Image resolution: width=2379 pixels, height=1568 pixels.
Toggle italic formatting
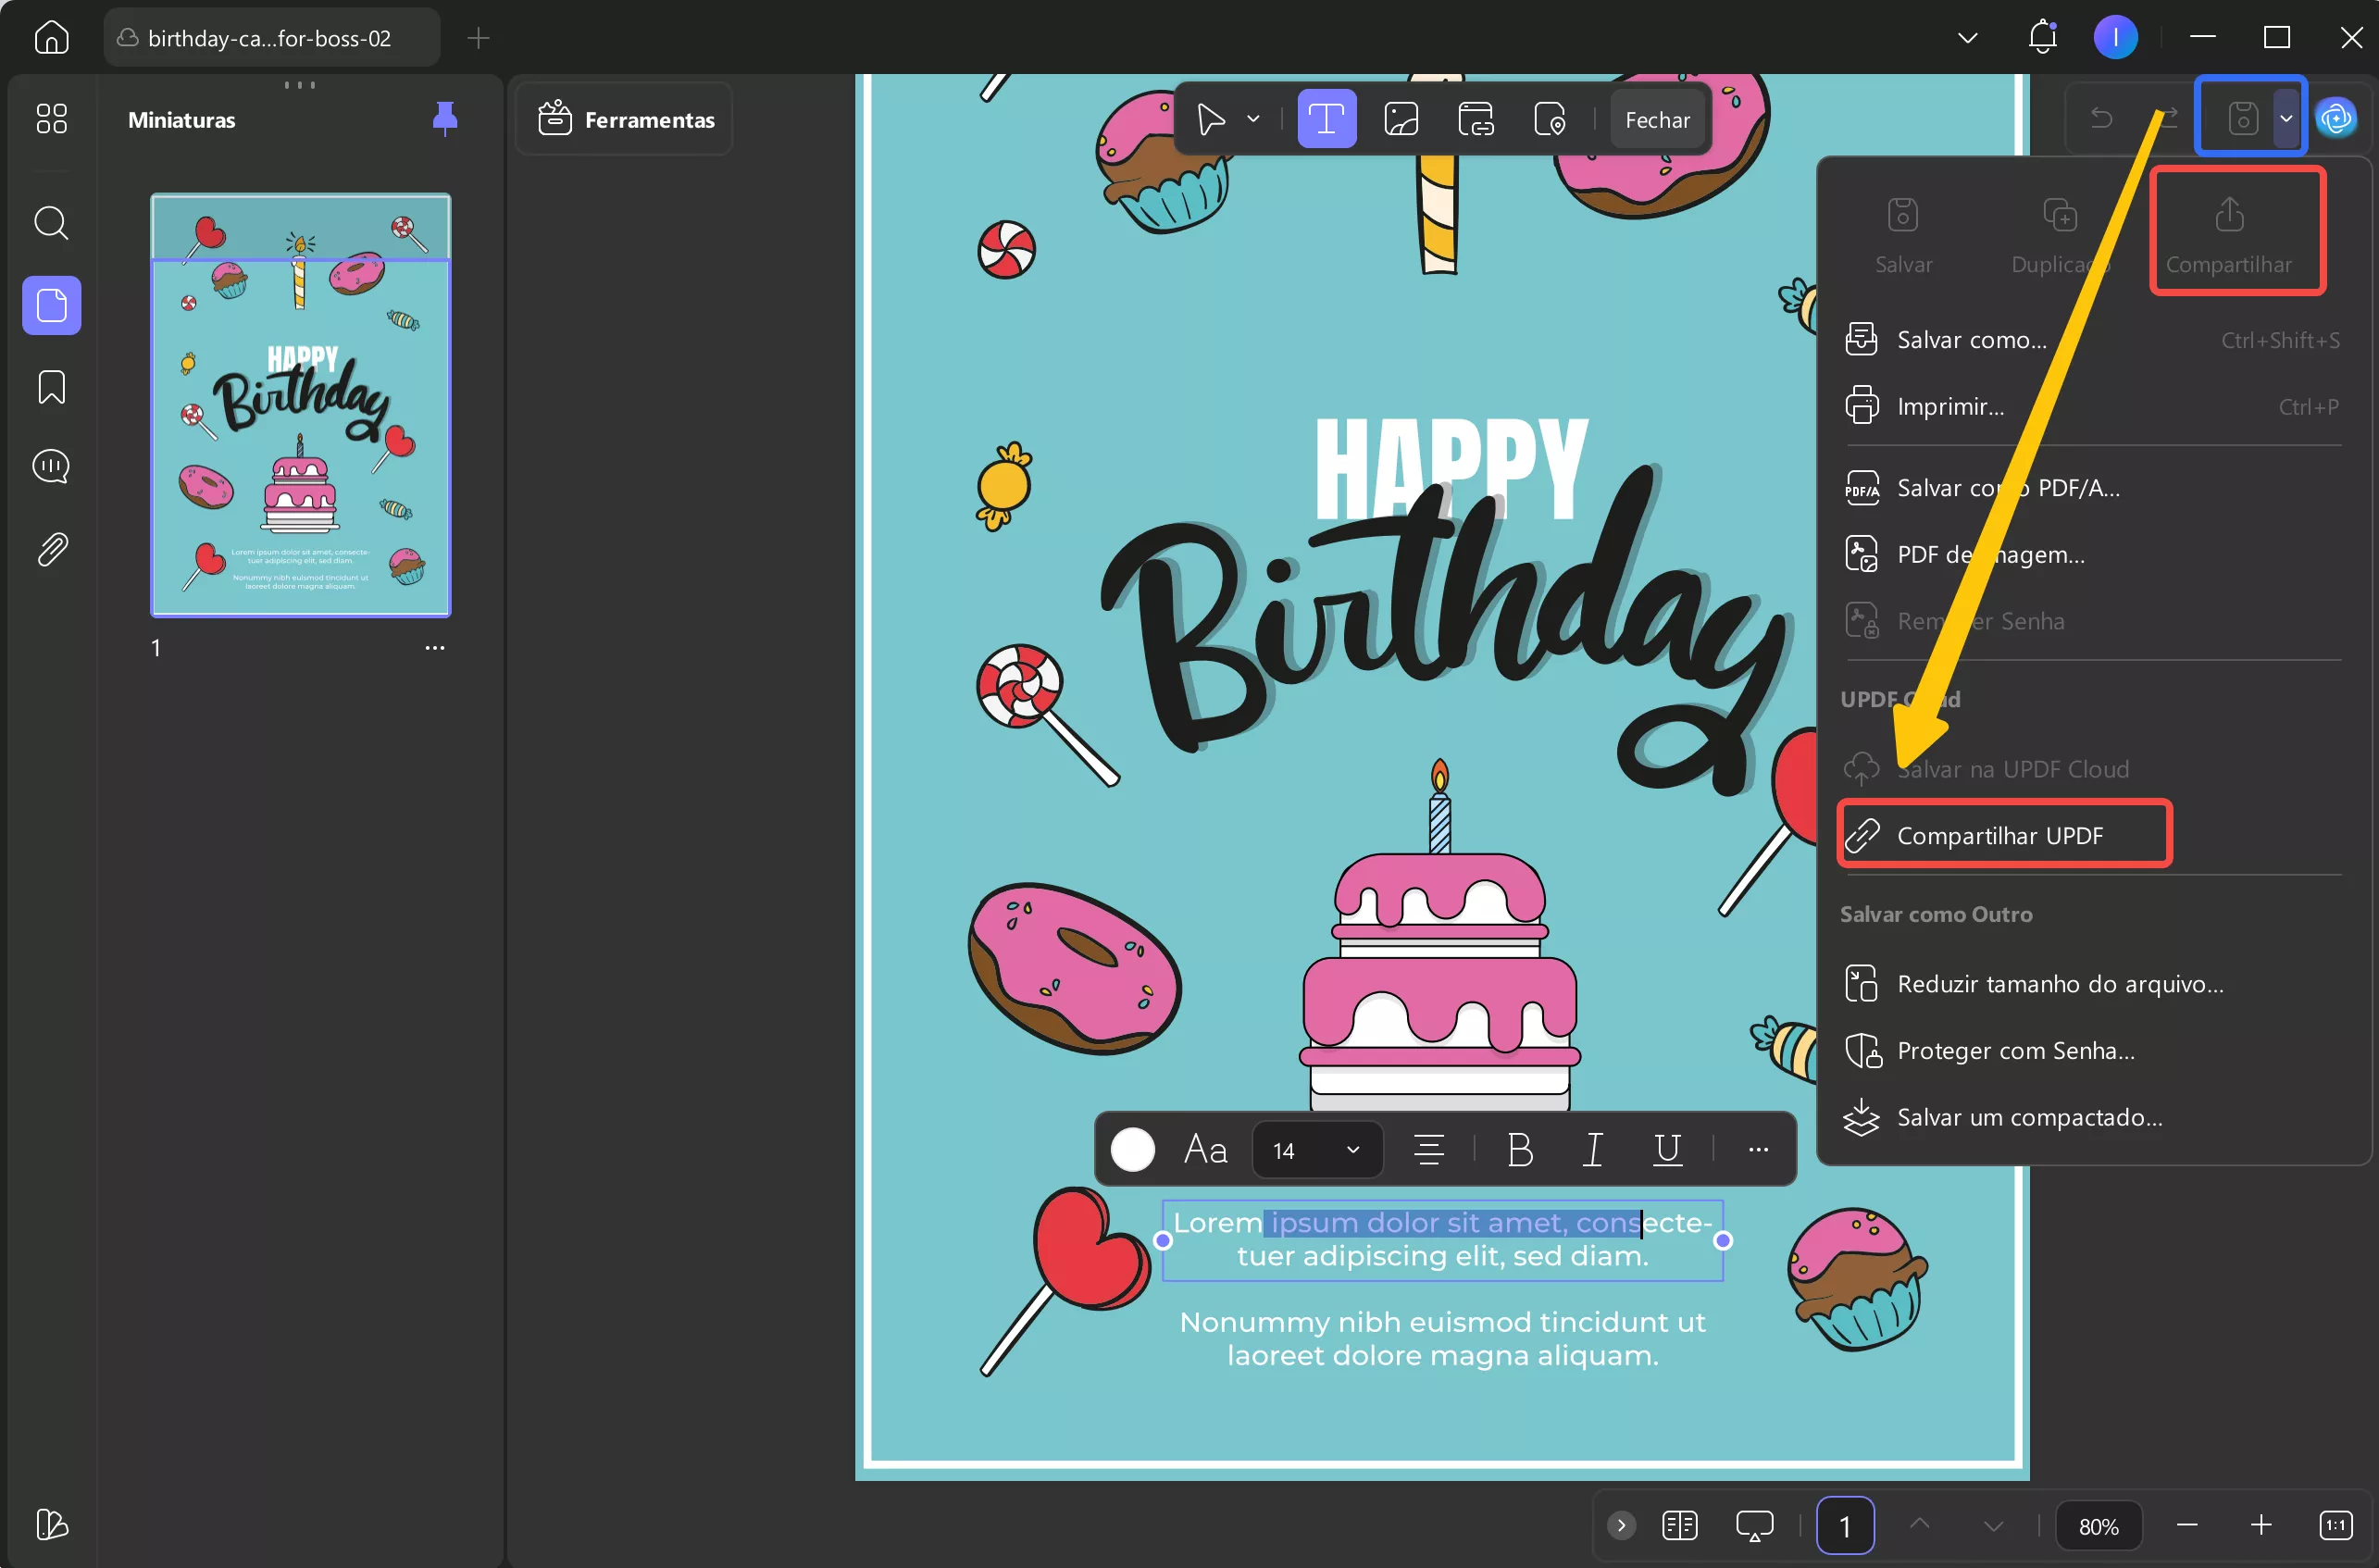(1593, 1150)
